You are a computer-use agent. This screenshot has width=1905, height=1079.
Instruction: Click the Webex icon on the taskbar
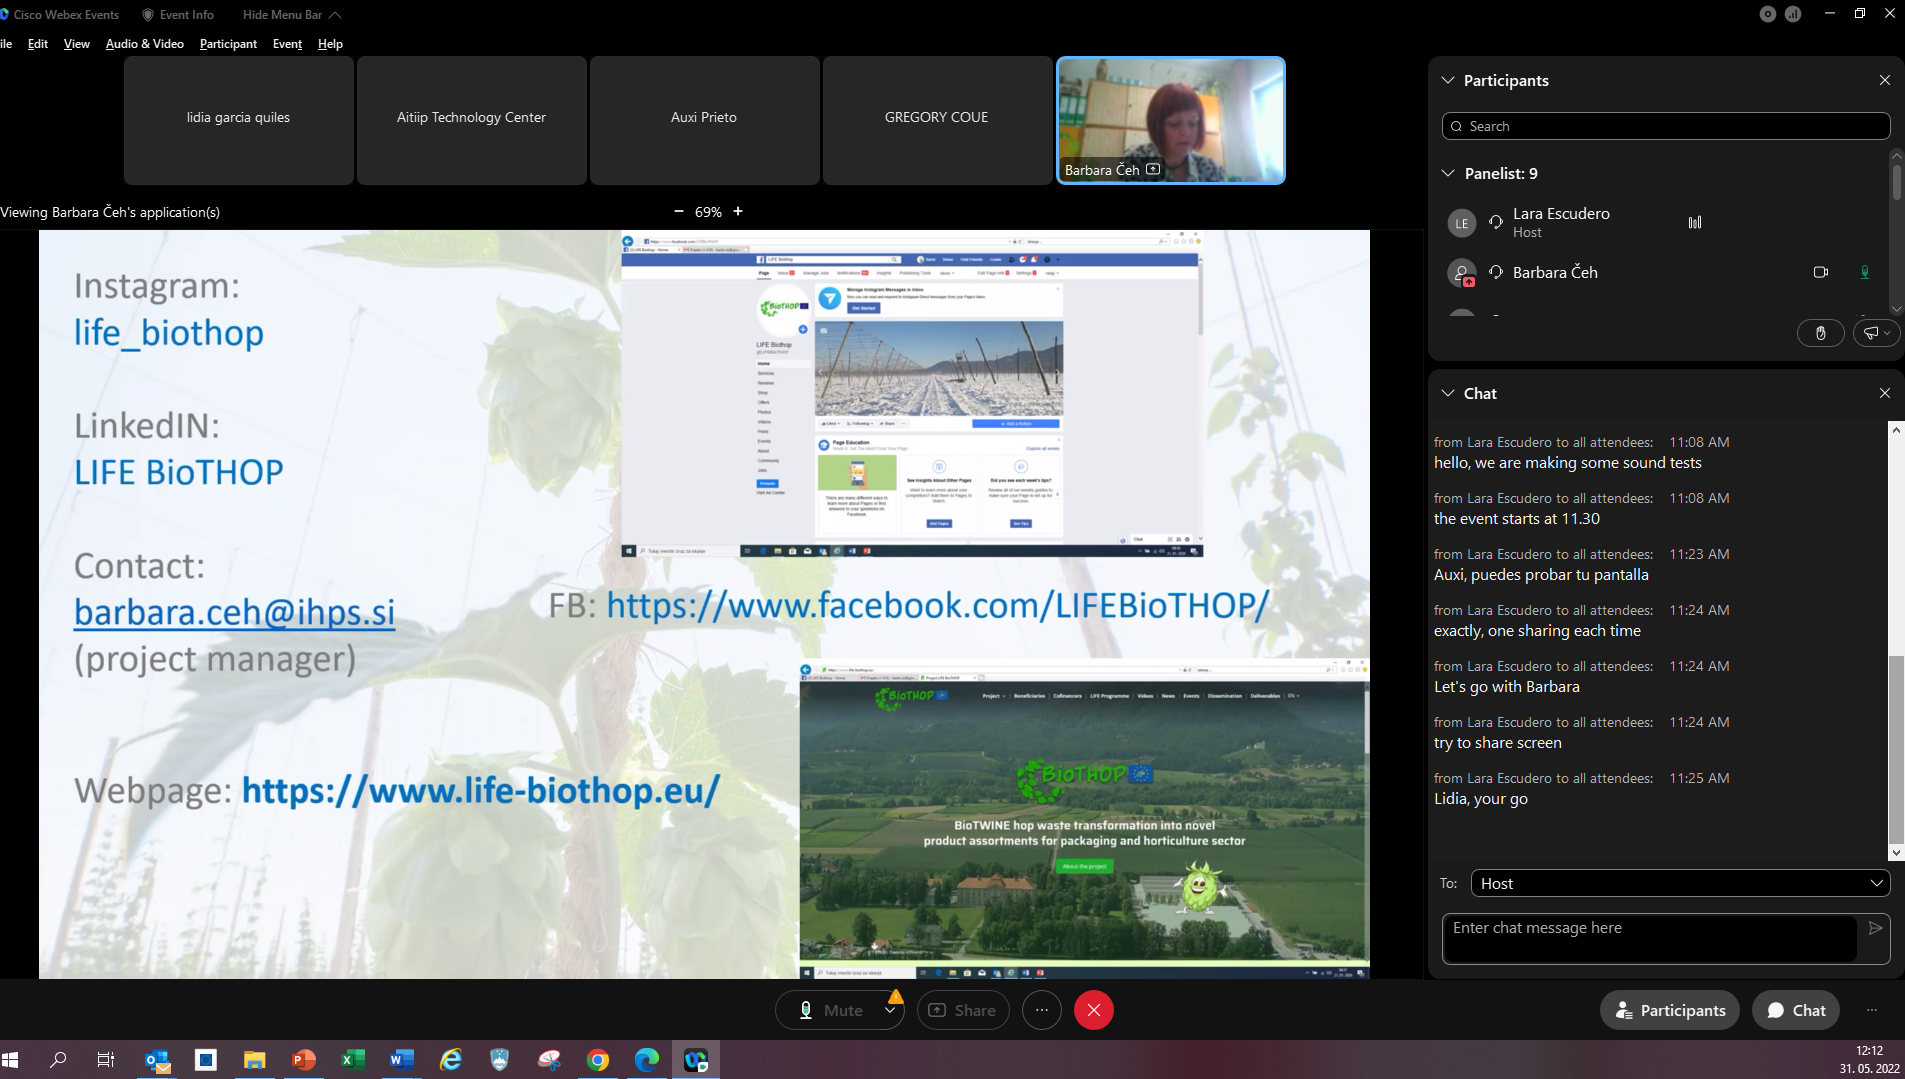pos(696,1060)
